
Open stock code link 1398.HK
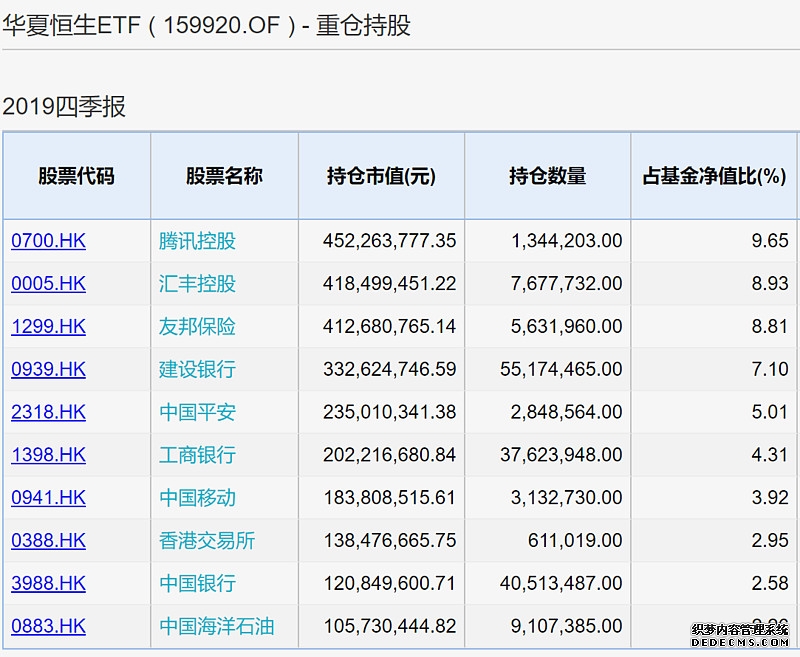(x=48, y=454)
